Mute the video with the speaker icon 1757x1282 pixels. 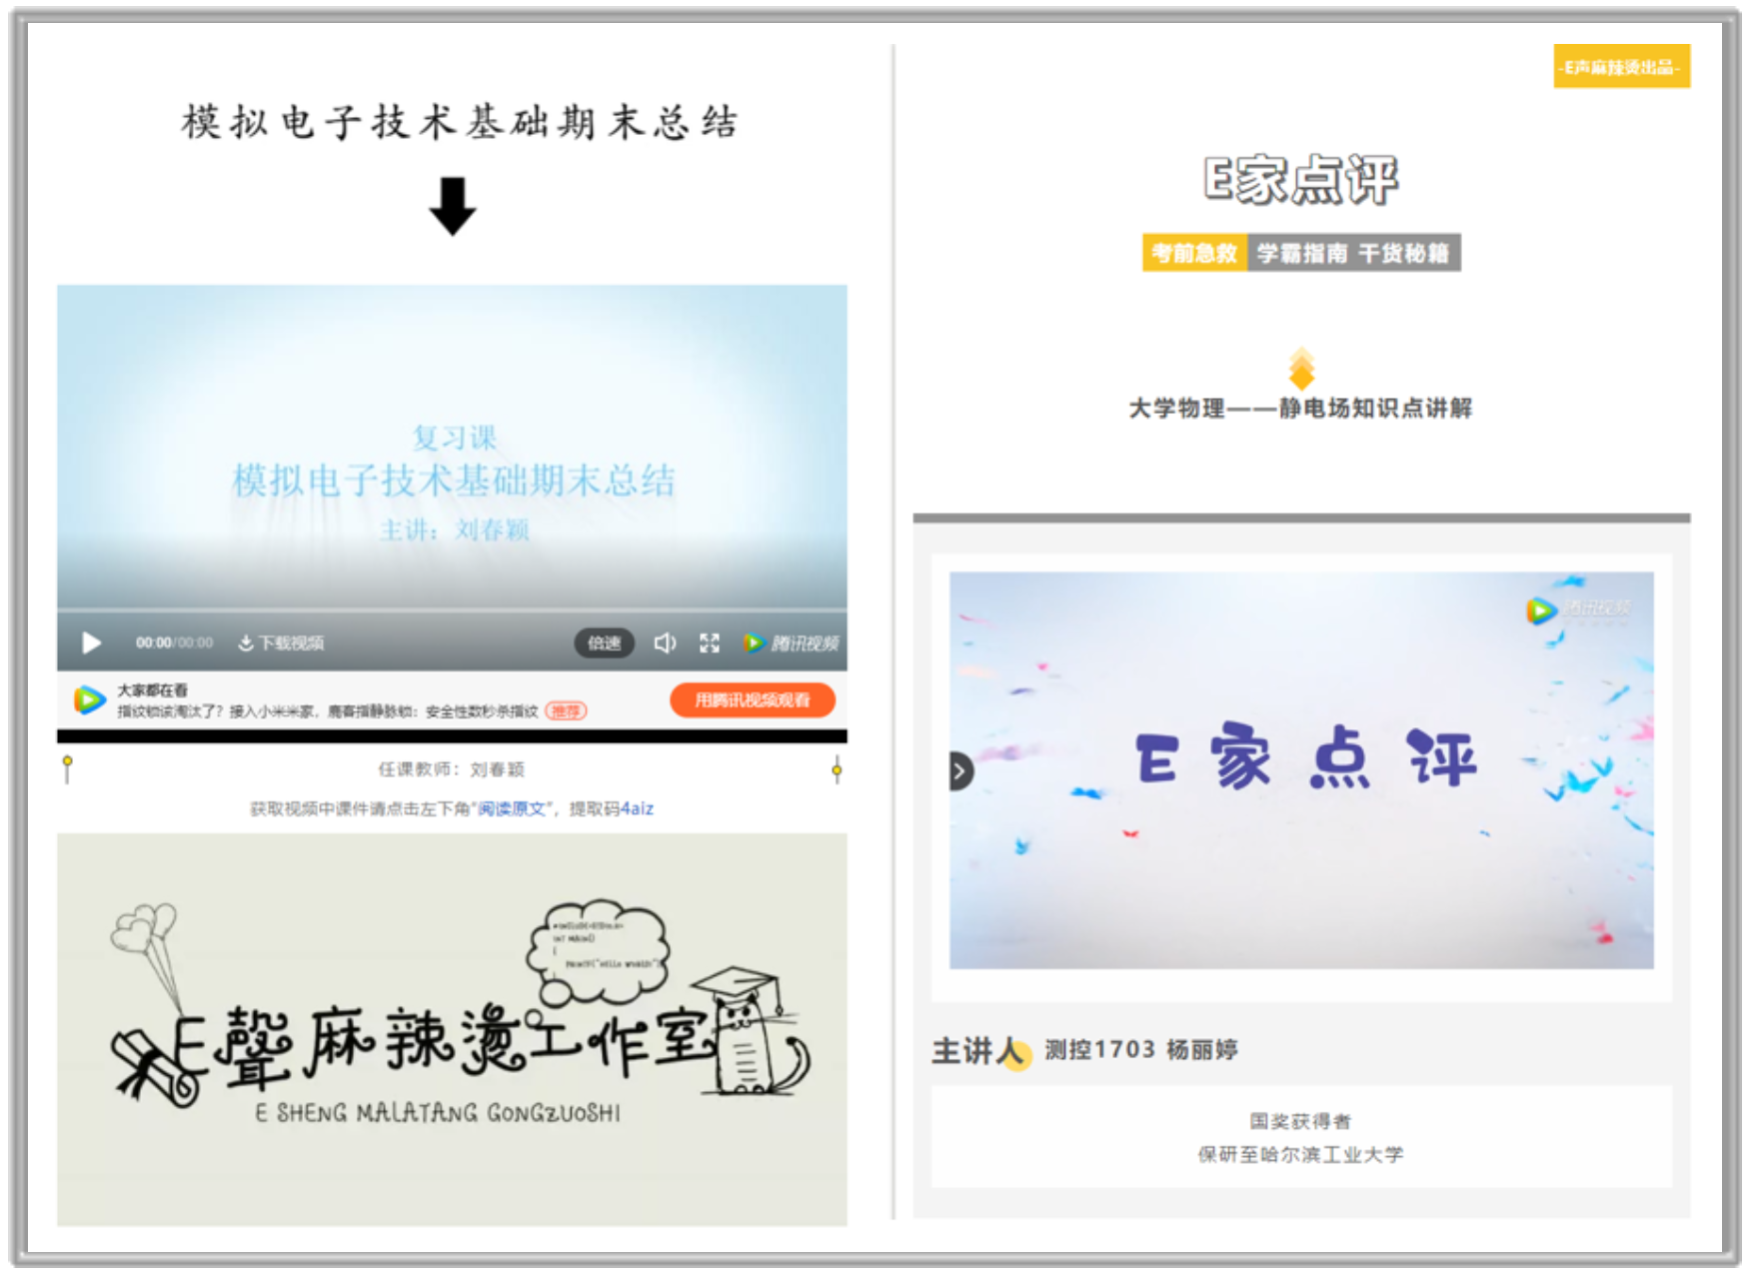(664, 643)
